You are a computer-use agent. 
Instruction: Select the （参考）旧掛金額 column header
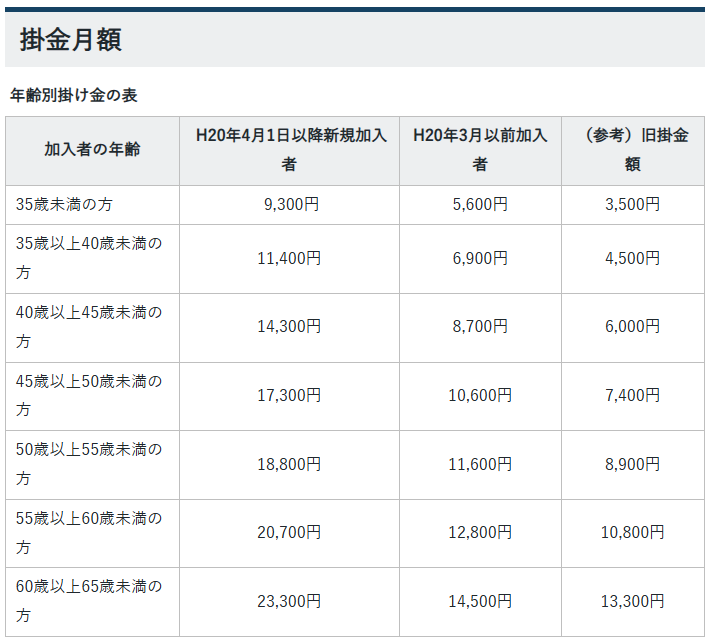pos(632,150)
